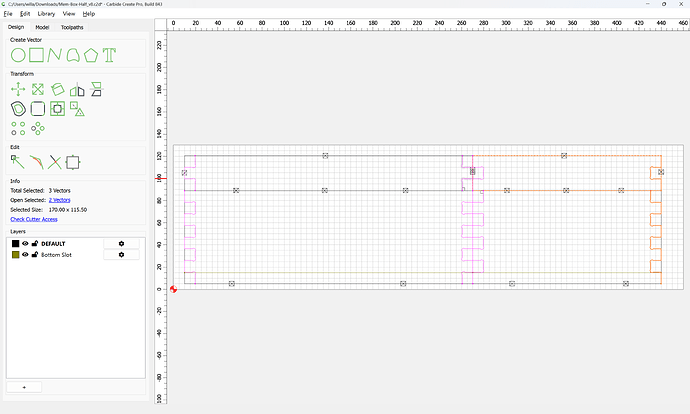The height and width of the screenshot is (414, 690).
Task: Open the Library menu
Action: [x=46, y=14]
